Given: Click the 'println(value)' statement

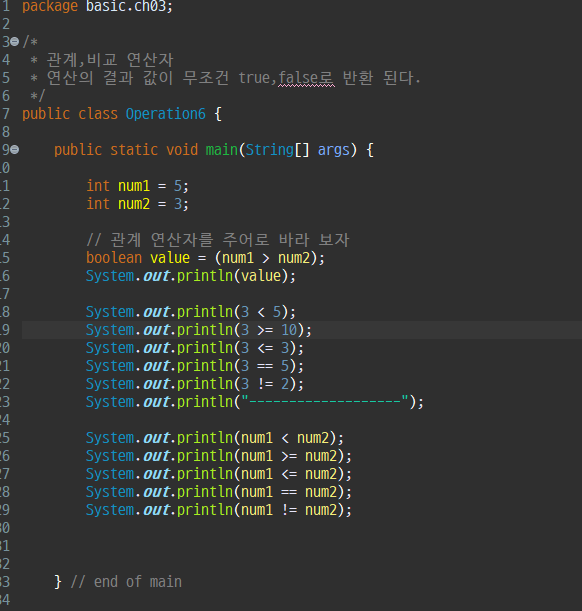Looking at the screenshot, I should 191,276.
